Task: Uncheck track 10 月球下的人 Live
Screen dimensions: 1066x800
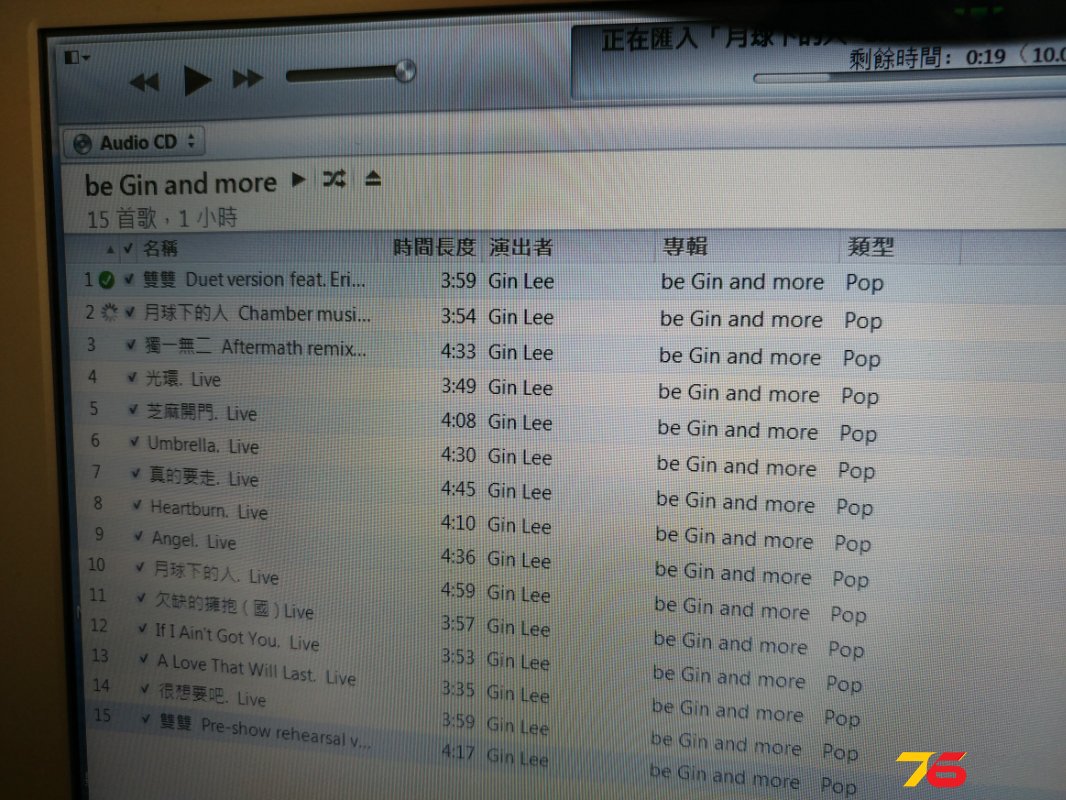Action: tap(140, 566)
